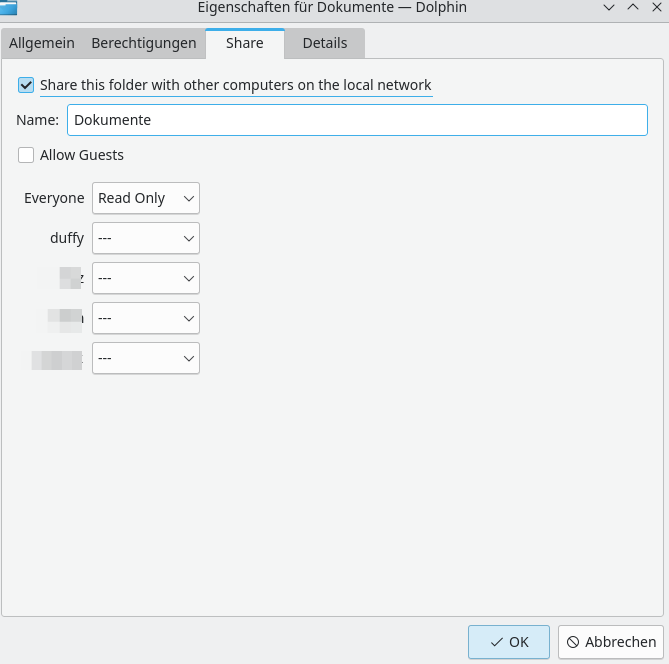Confirm changes with the OK button
Viewport: 669px width, 664px height.
coord(508,642)
